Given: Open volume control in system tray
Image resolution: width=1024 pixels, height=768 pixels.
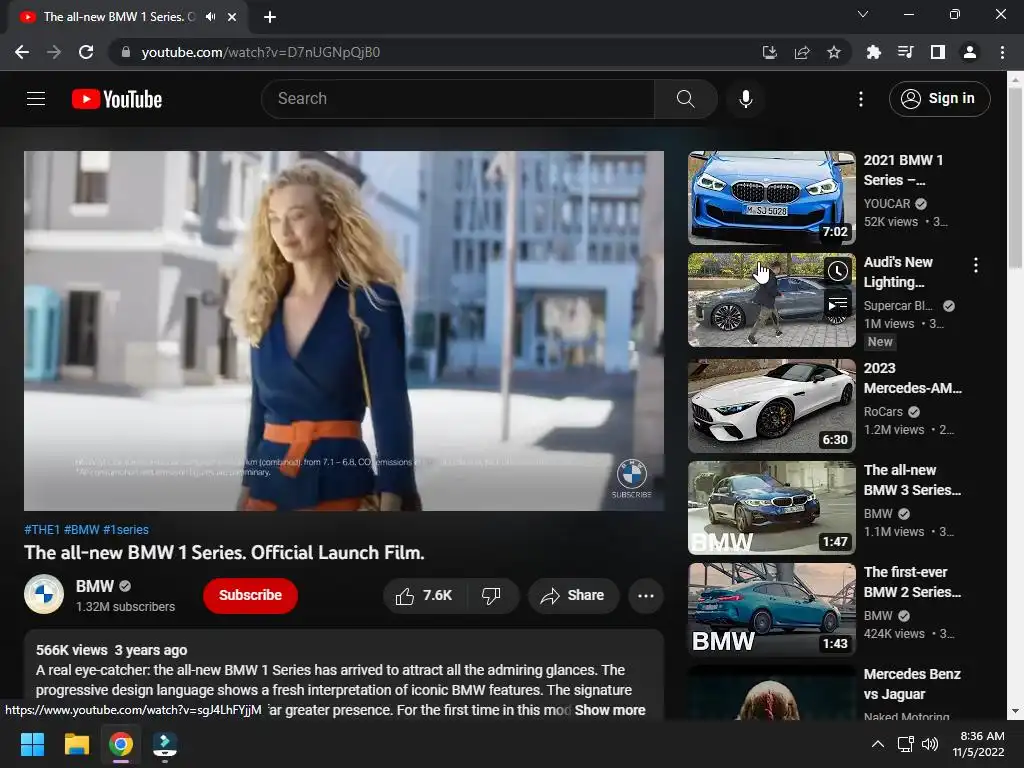Looking at the screenshot, I should tap(930, 744).
